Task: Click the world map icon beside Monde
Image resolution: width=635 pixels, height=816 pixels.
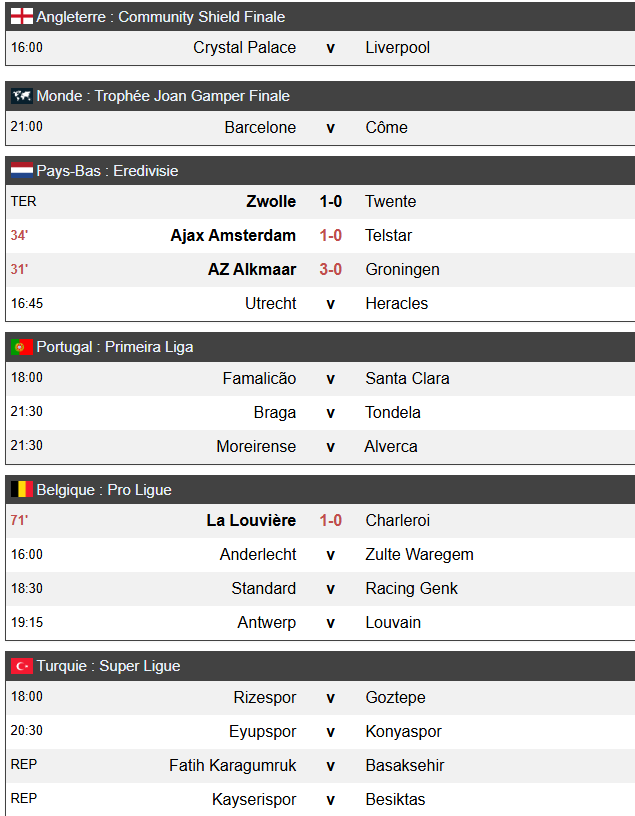Action: click(x=22, y=96)
